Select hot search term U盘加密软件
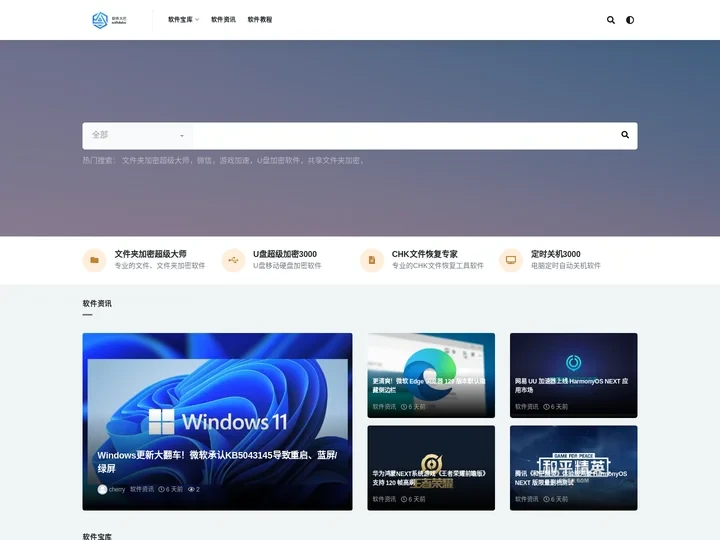Screen dimensions: 720x540 (278, 161)
